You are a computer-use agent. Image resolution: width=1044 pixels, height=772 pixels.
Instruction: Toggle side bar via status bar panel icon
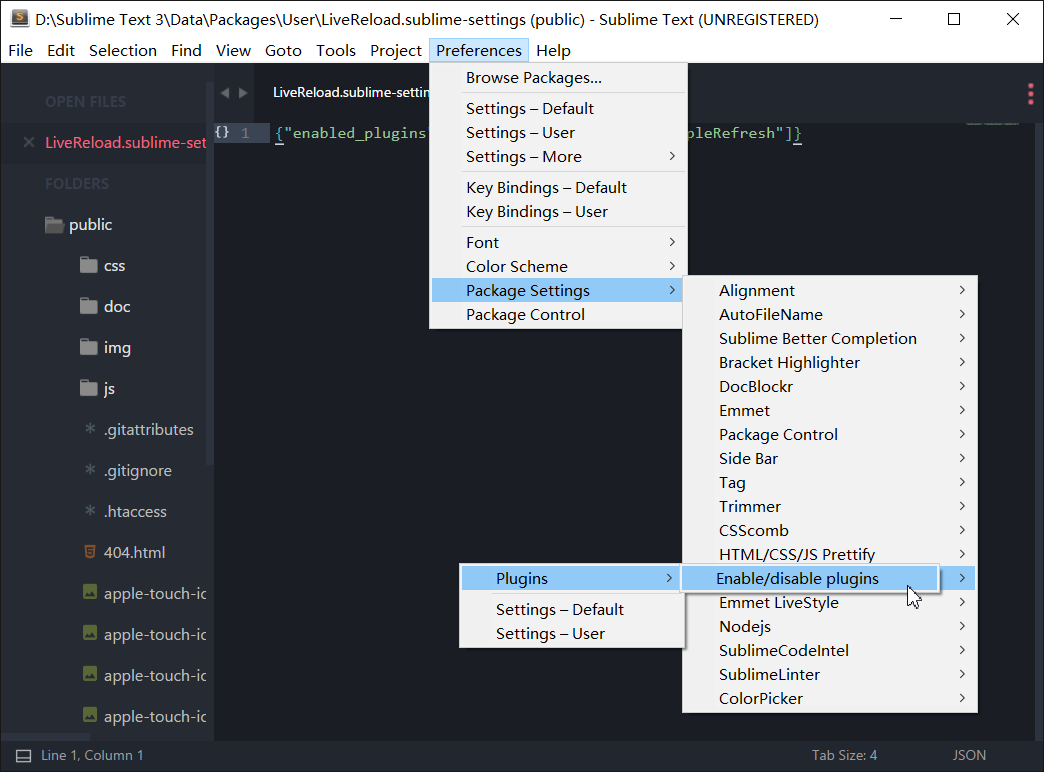(x=23, y=755)
